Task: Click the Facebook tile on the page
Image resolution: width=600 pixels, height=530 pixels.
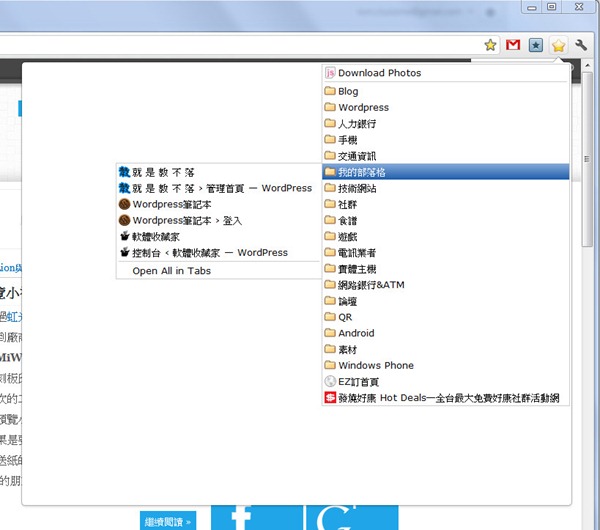Action: click(256, 517)
